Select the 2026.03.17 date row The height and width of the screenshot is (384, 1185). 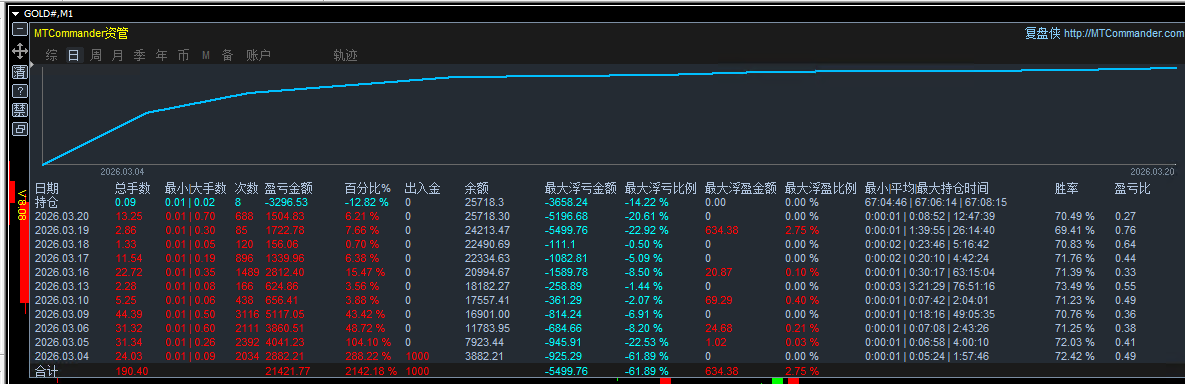coord(63,258)
